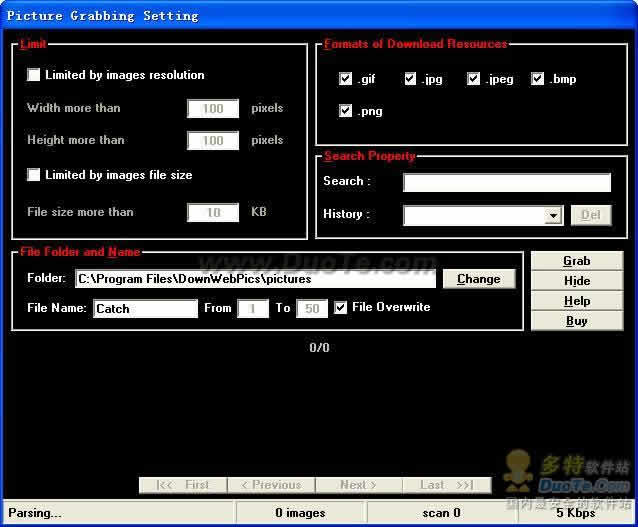This screenshot has height=527, width=638.
Task: Click the File Name field containing Catch
Action: (x=145, y=308)
